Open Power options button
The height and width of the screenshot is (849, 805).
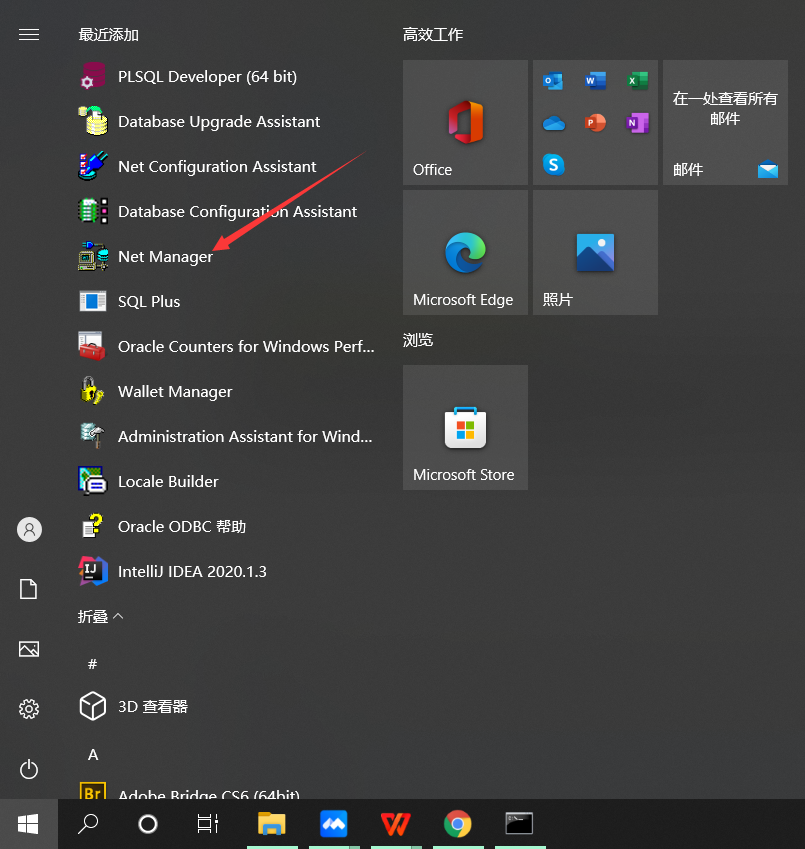[x=29, y=769]
